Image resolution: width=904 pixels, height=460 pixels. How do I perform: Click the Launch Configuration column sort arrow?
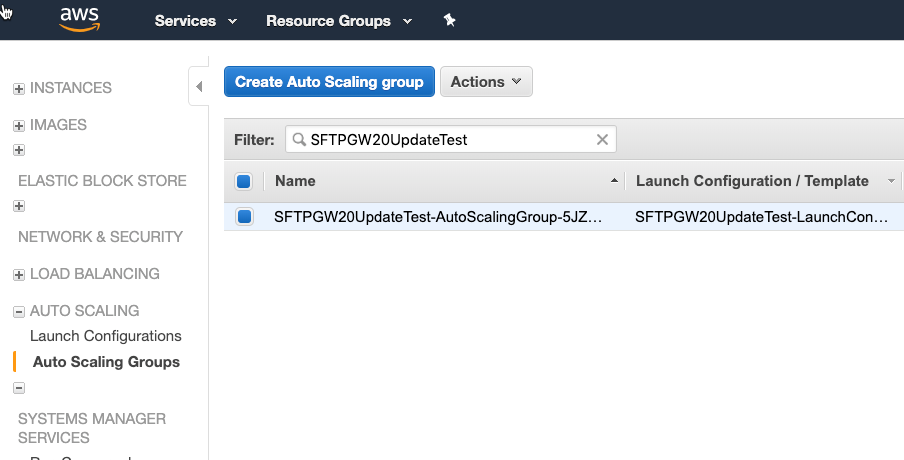pos(891,181)
